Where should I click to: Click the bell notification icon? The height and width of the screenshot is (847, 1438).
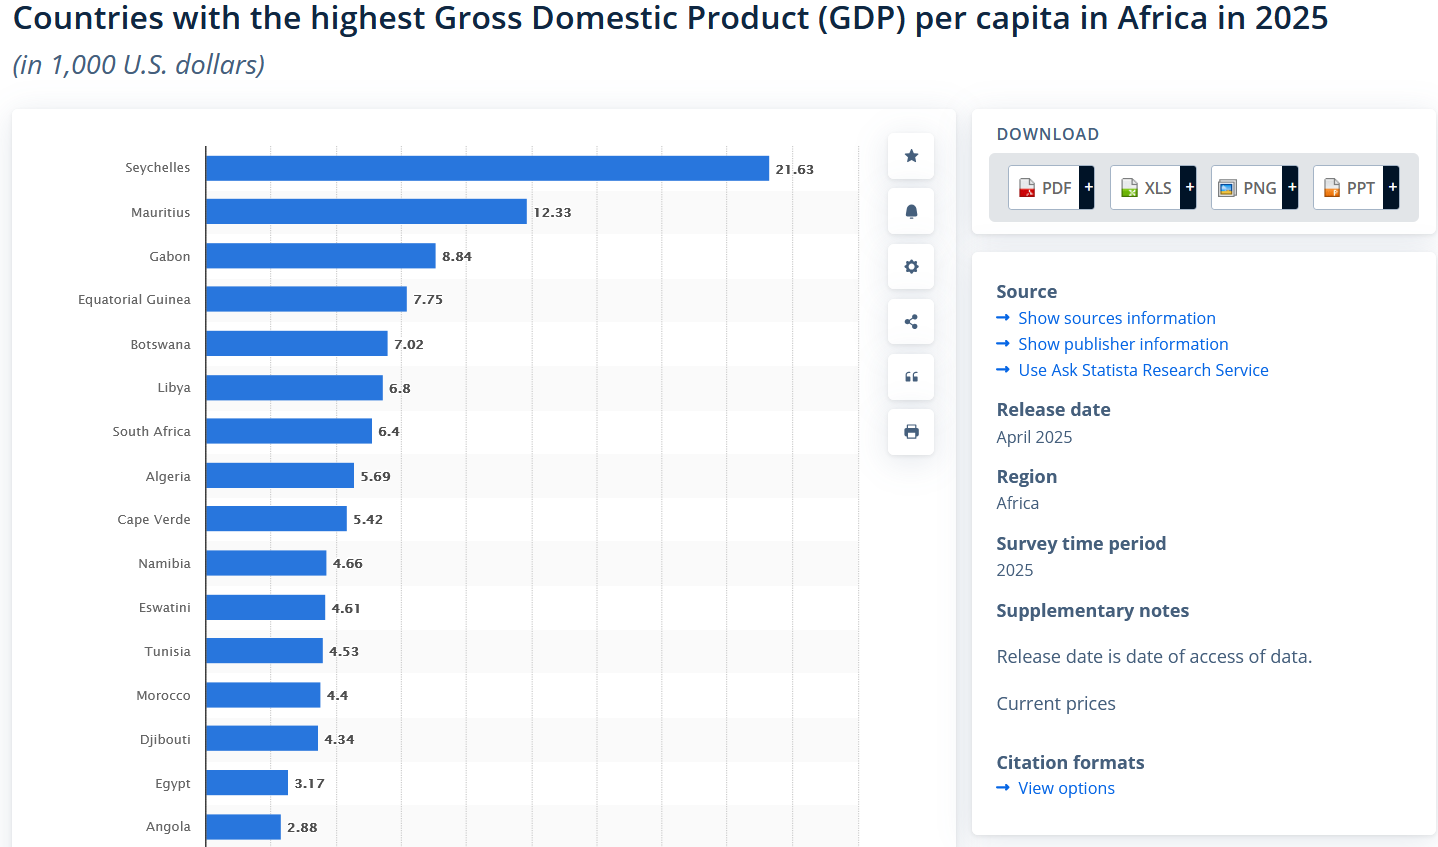point(911,211)
